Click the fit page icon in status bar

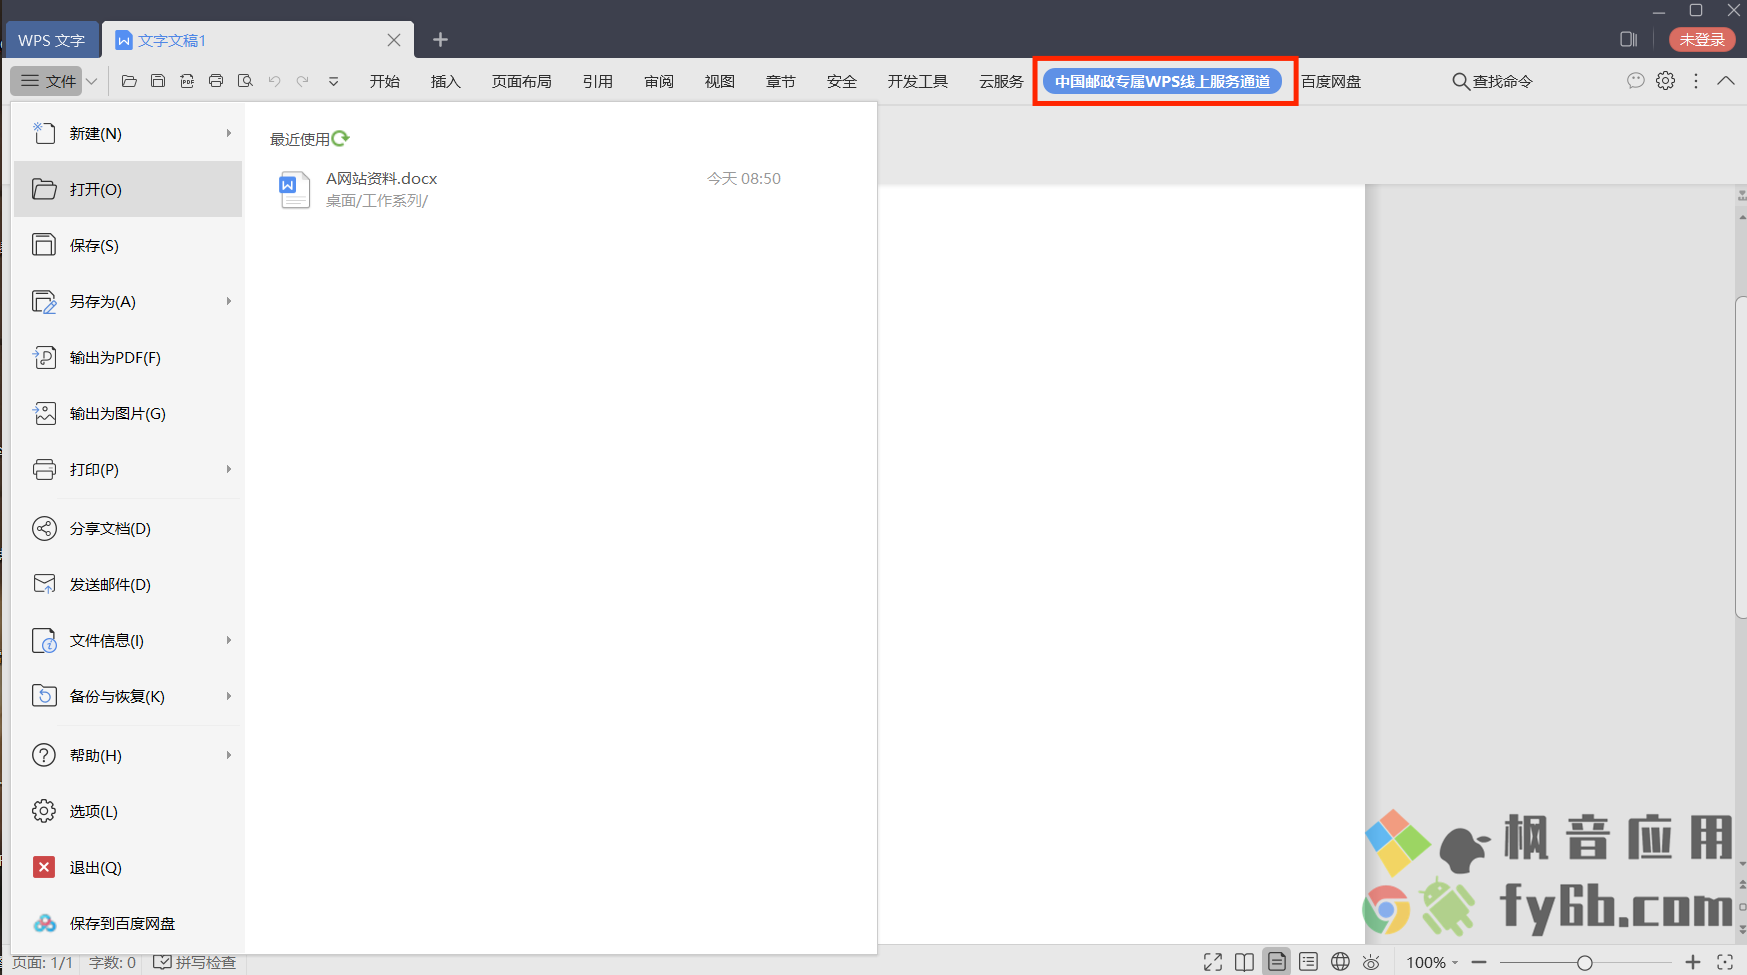pyautogui.click(x=1725, y=962)
